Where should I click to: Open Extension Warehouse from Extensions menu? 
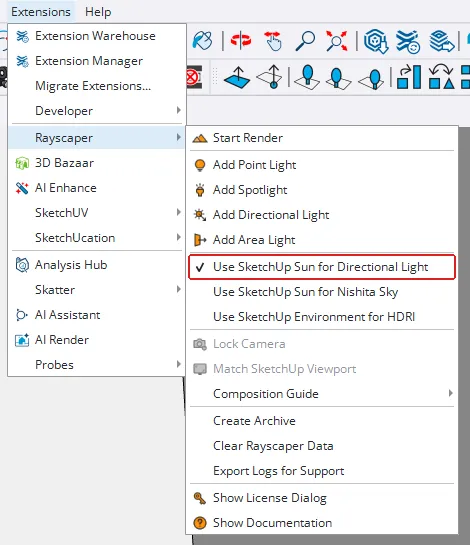click(97, 36)
